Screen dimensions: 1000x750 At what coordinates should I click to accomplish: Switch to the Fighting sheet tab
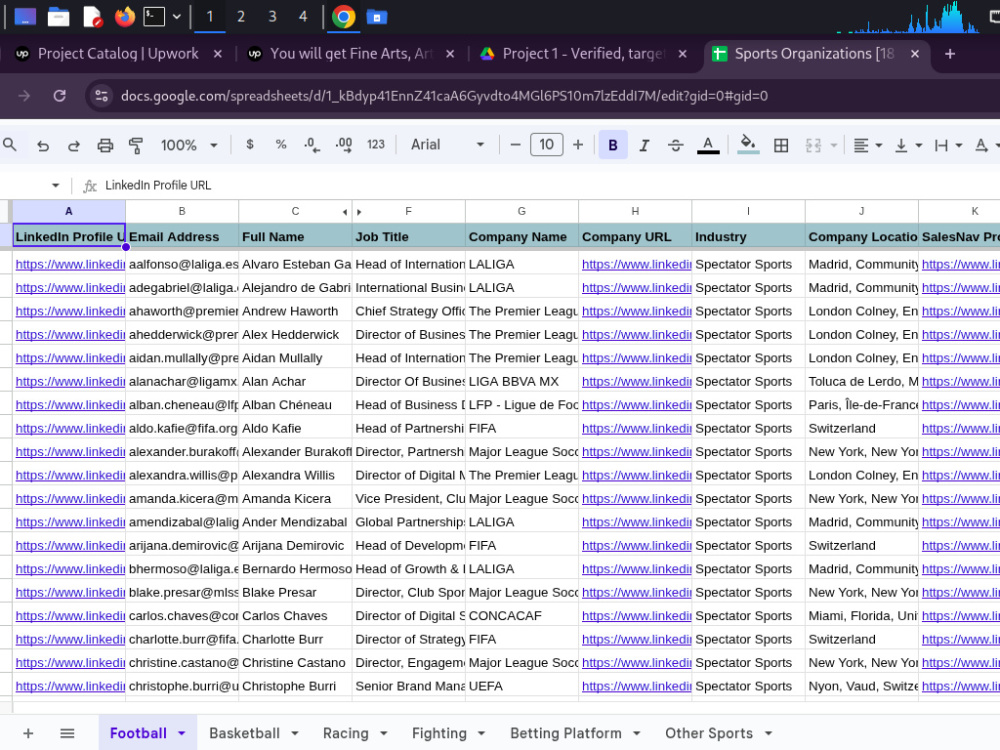[439, 733]
